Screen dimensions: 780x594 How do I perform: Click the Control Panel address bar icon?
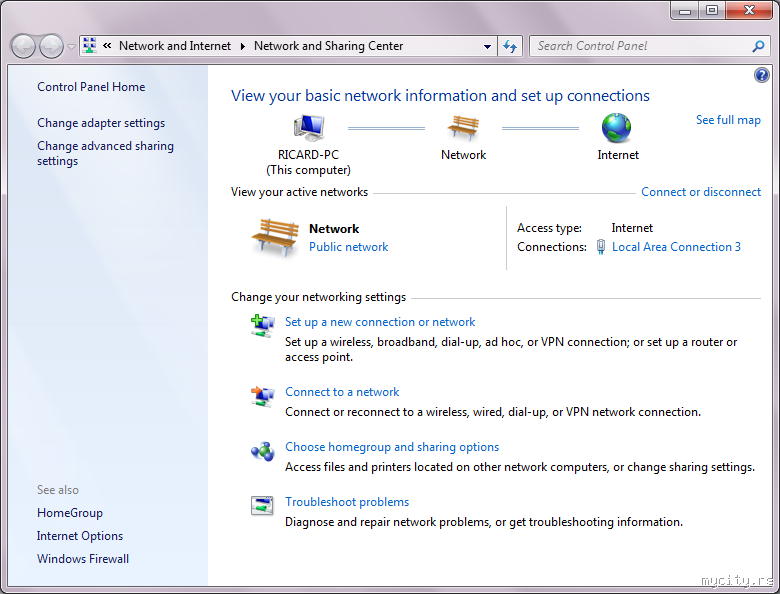coord(90,46)
